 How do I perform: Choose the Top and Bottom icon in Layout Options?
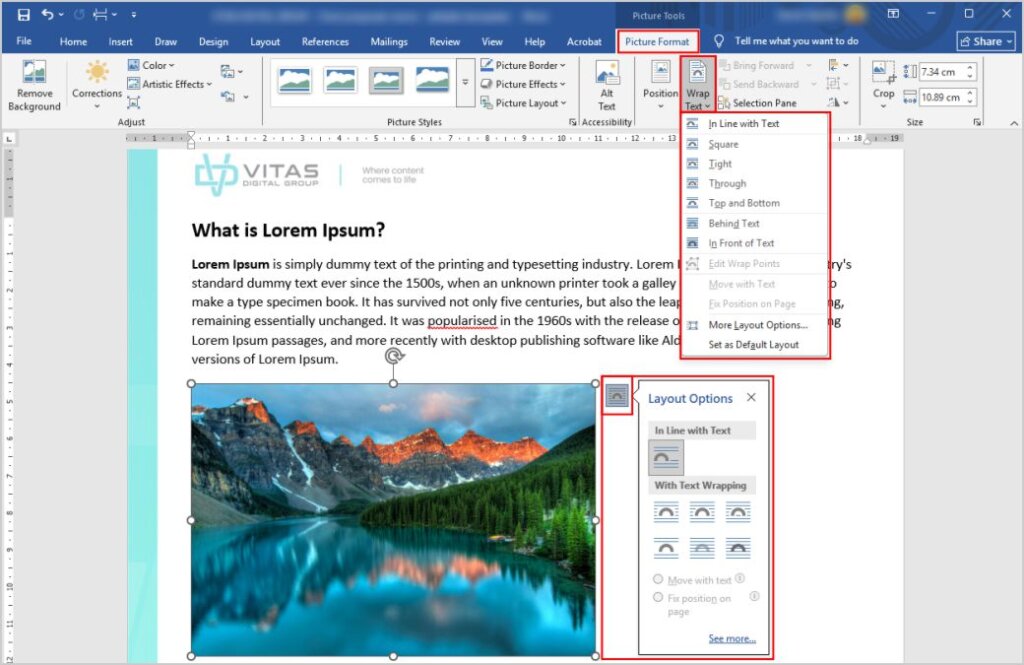pyautogui.click(x=666, y=547)
